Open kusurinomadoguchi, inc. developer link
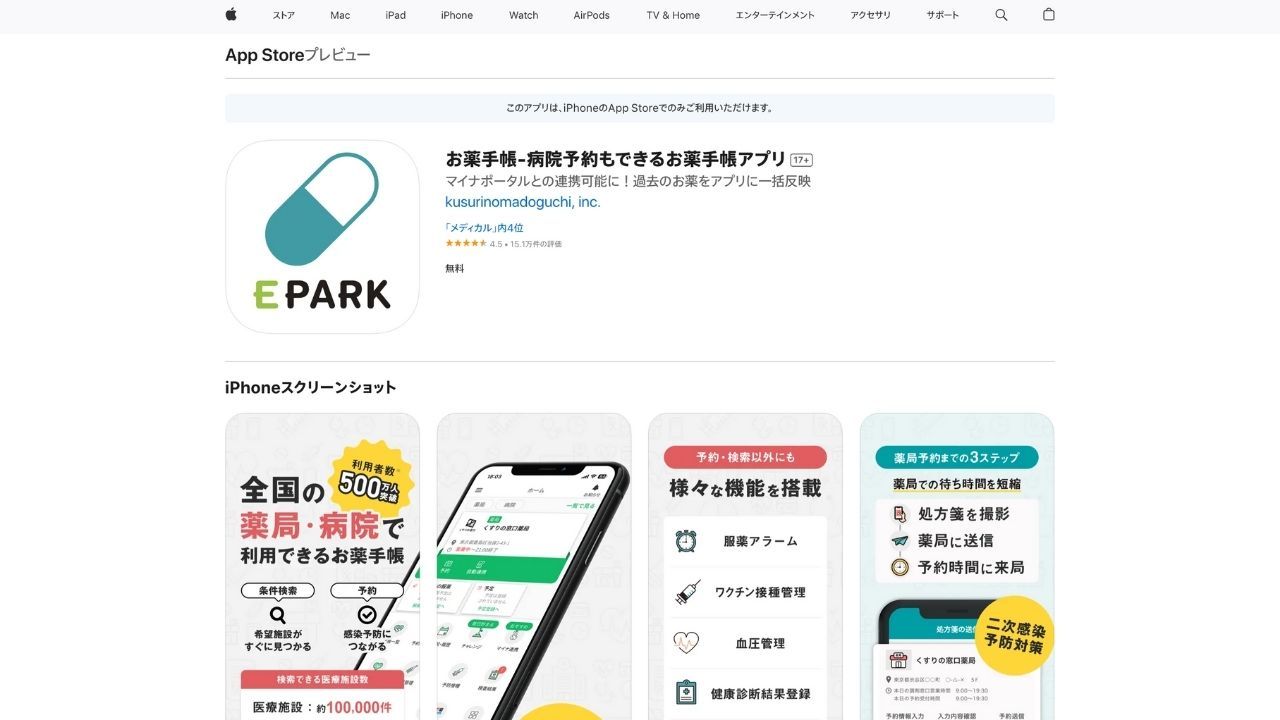The height and width of the screenshot is (720, 1280). coord(523,202)
